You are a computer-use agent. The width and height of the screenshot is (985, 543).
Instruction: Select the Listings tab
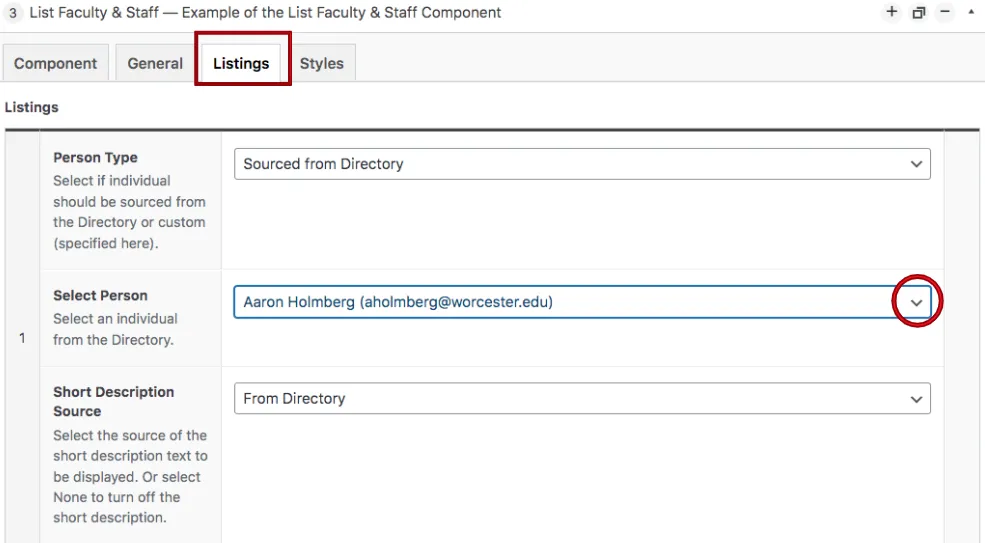click(x=241, y=63)
